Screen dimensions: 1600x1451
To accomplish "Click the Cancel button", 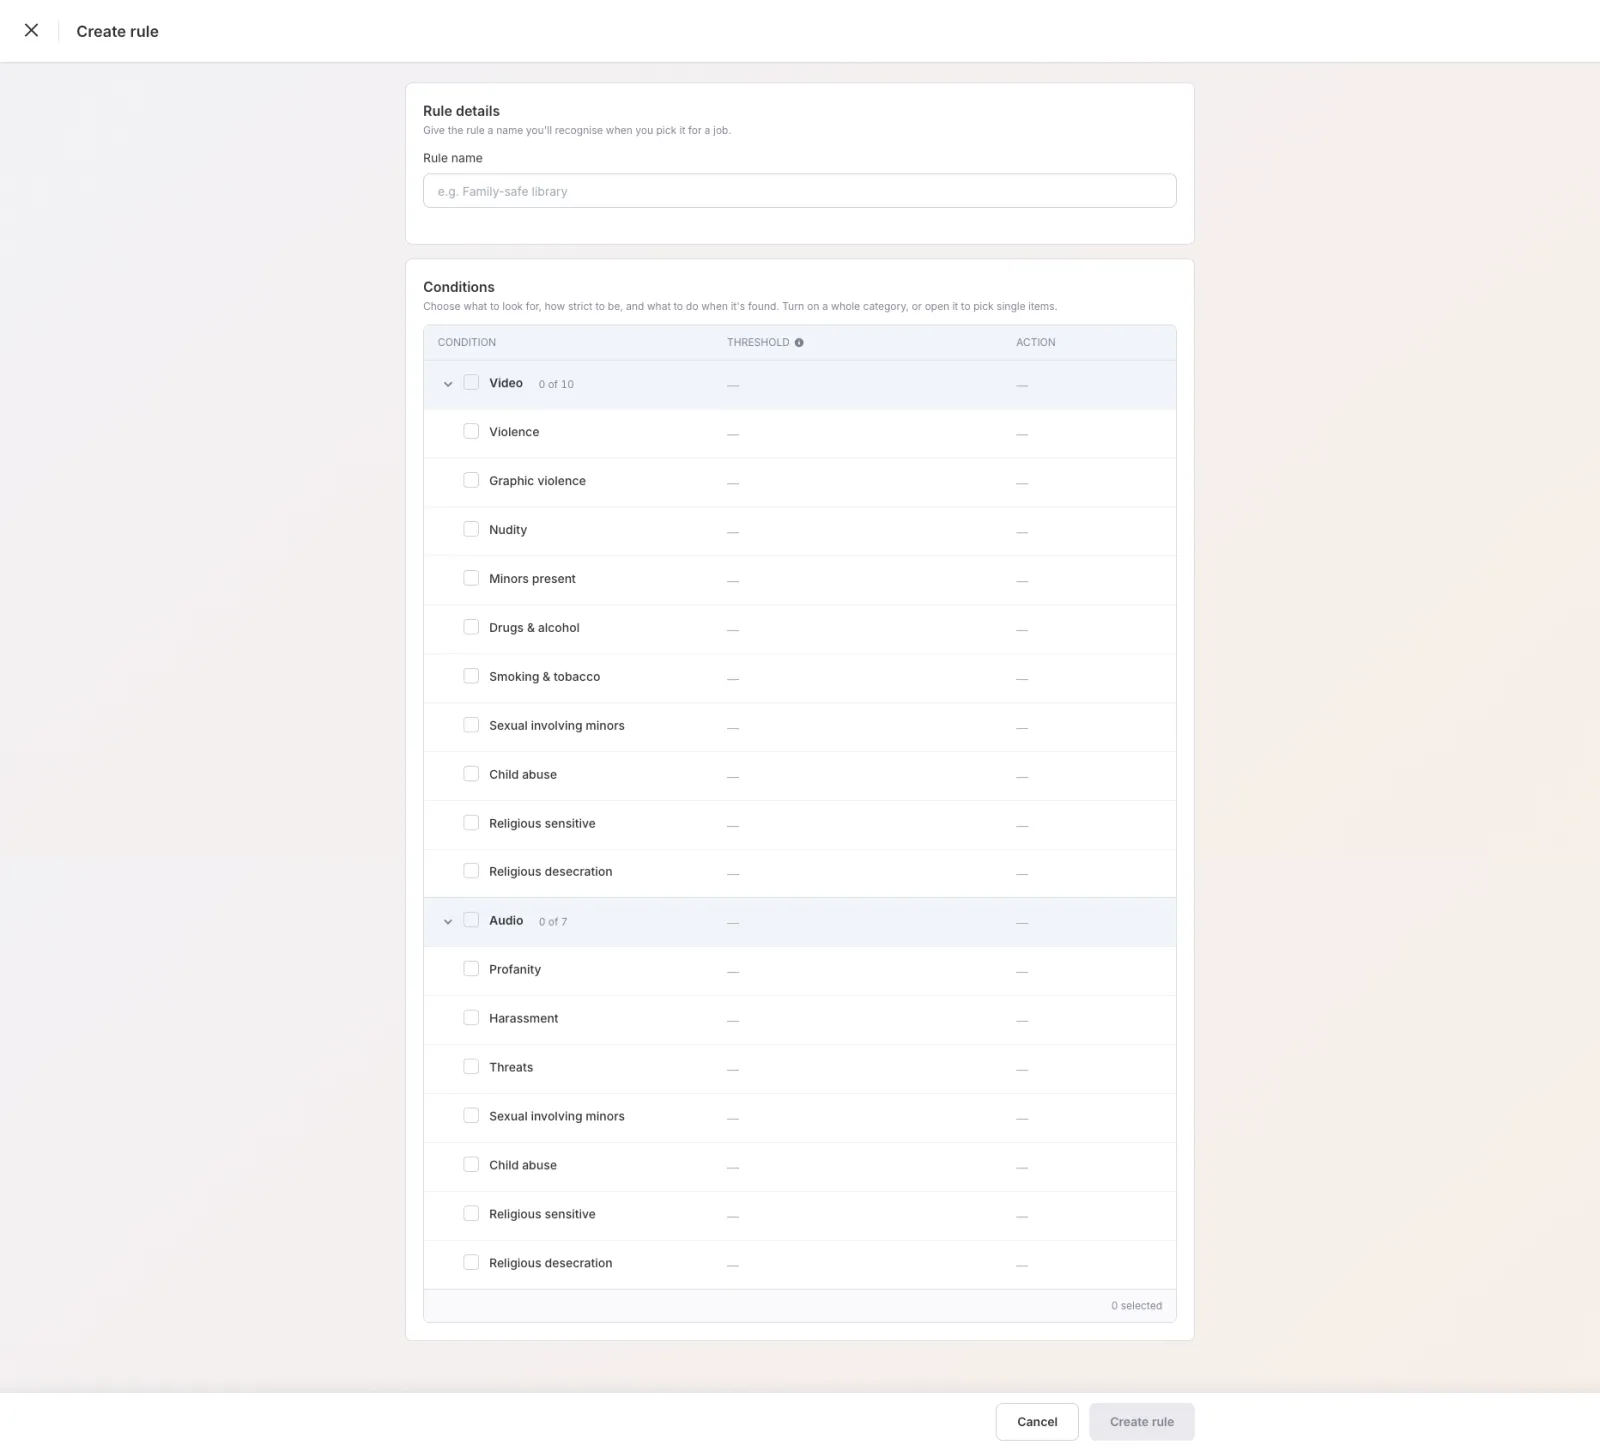I will [1037, 1422].
